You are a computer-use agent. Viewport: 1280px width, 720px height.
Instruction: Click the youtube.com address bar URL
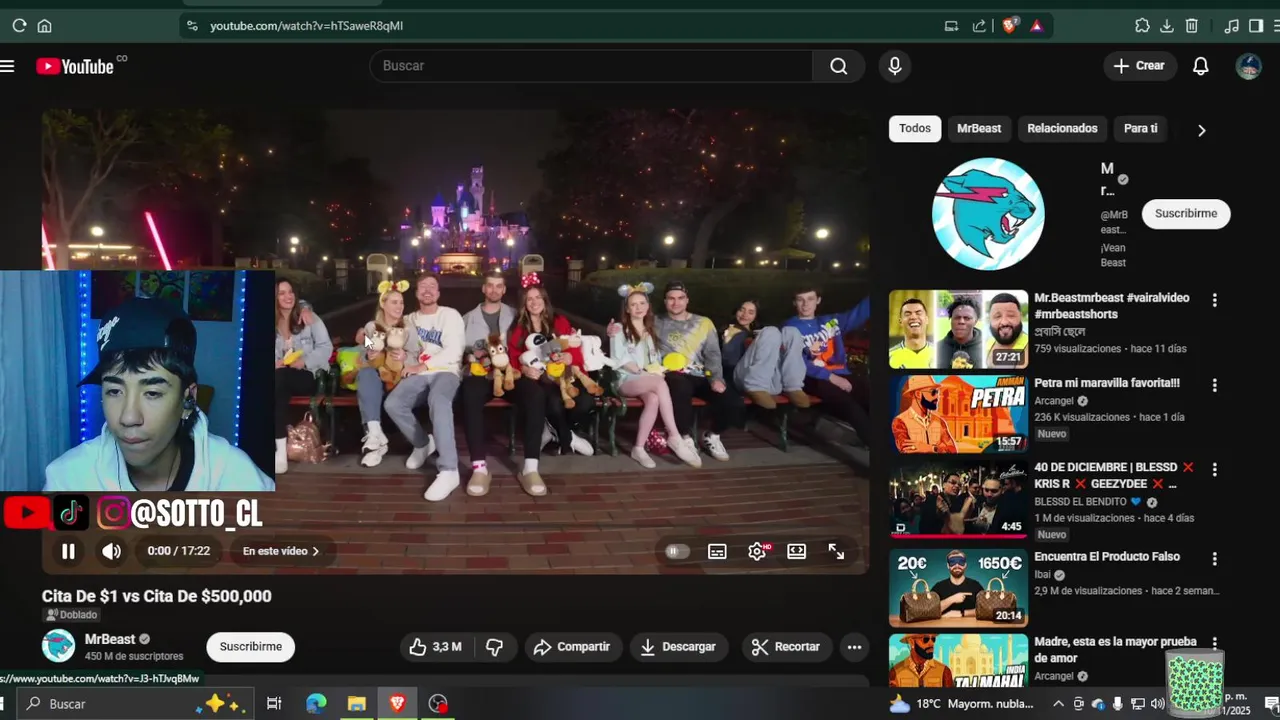coord(306,26)
